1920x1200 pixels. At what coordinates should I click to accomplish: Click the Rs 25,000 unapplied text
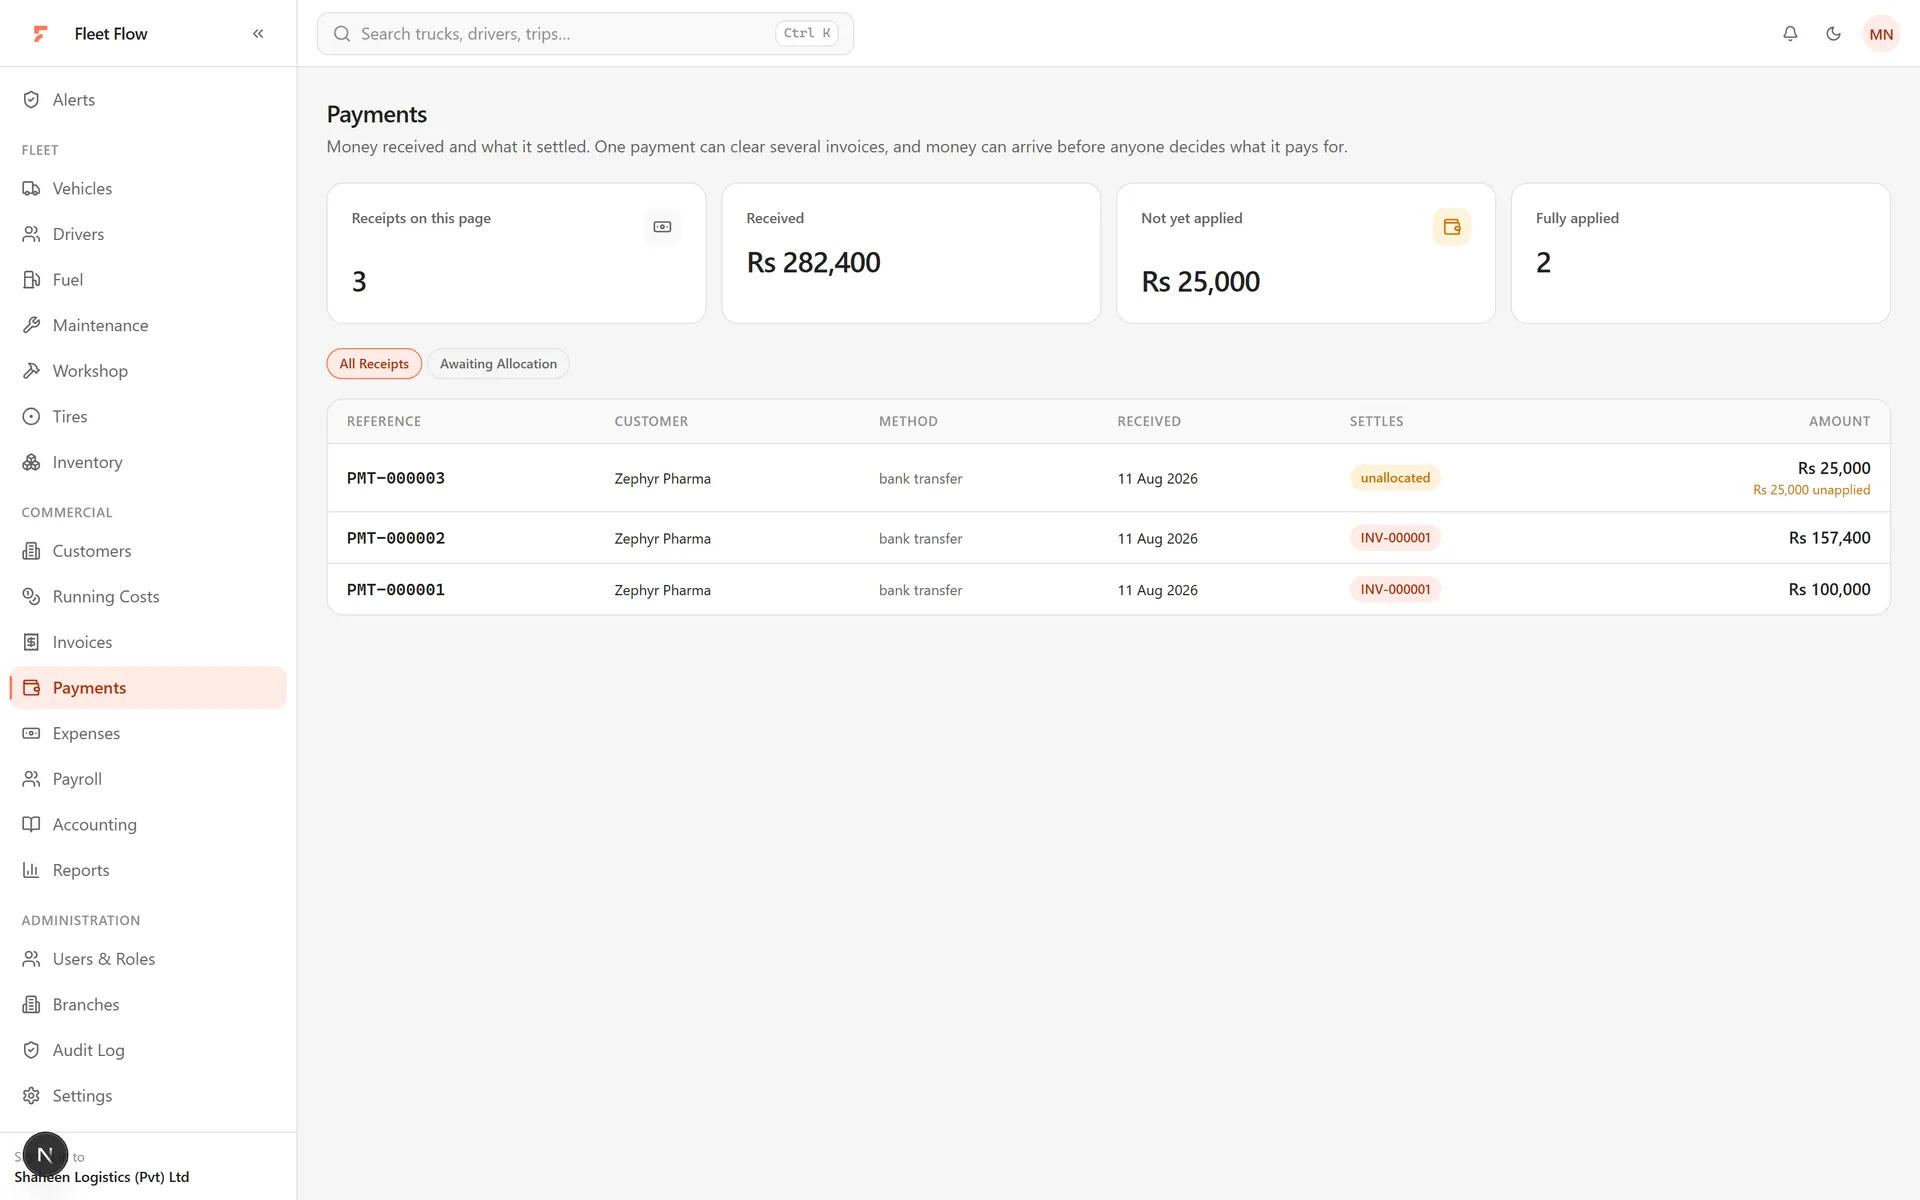tap(1811, 490)
